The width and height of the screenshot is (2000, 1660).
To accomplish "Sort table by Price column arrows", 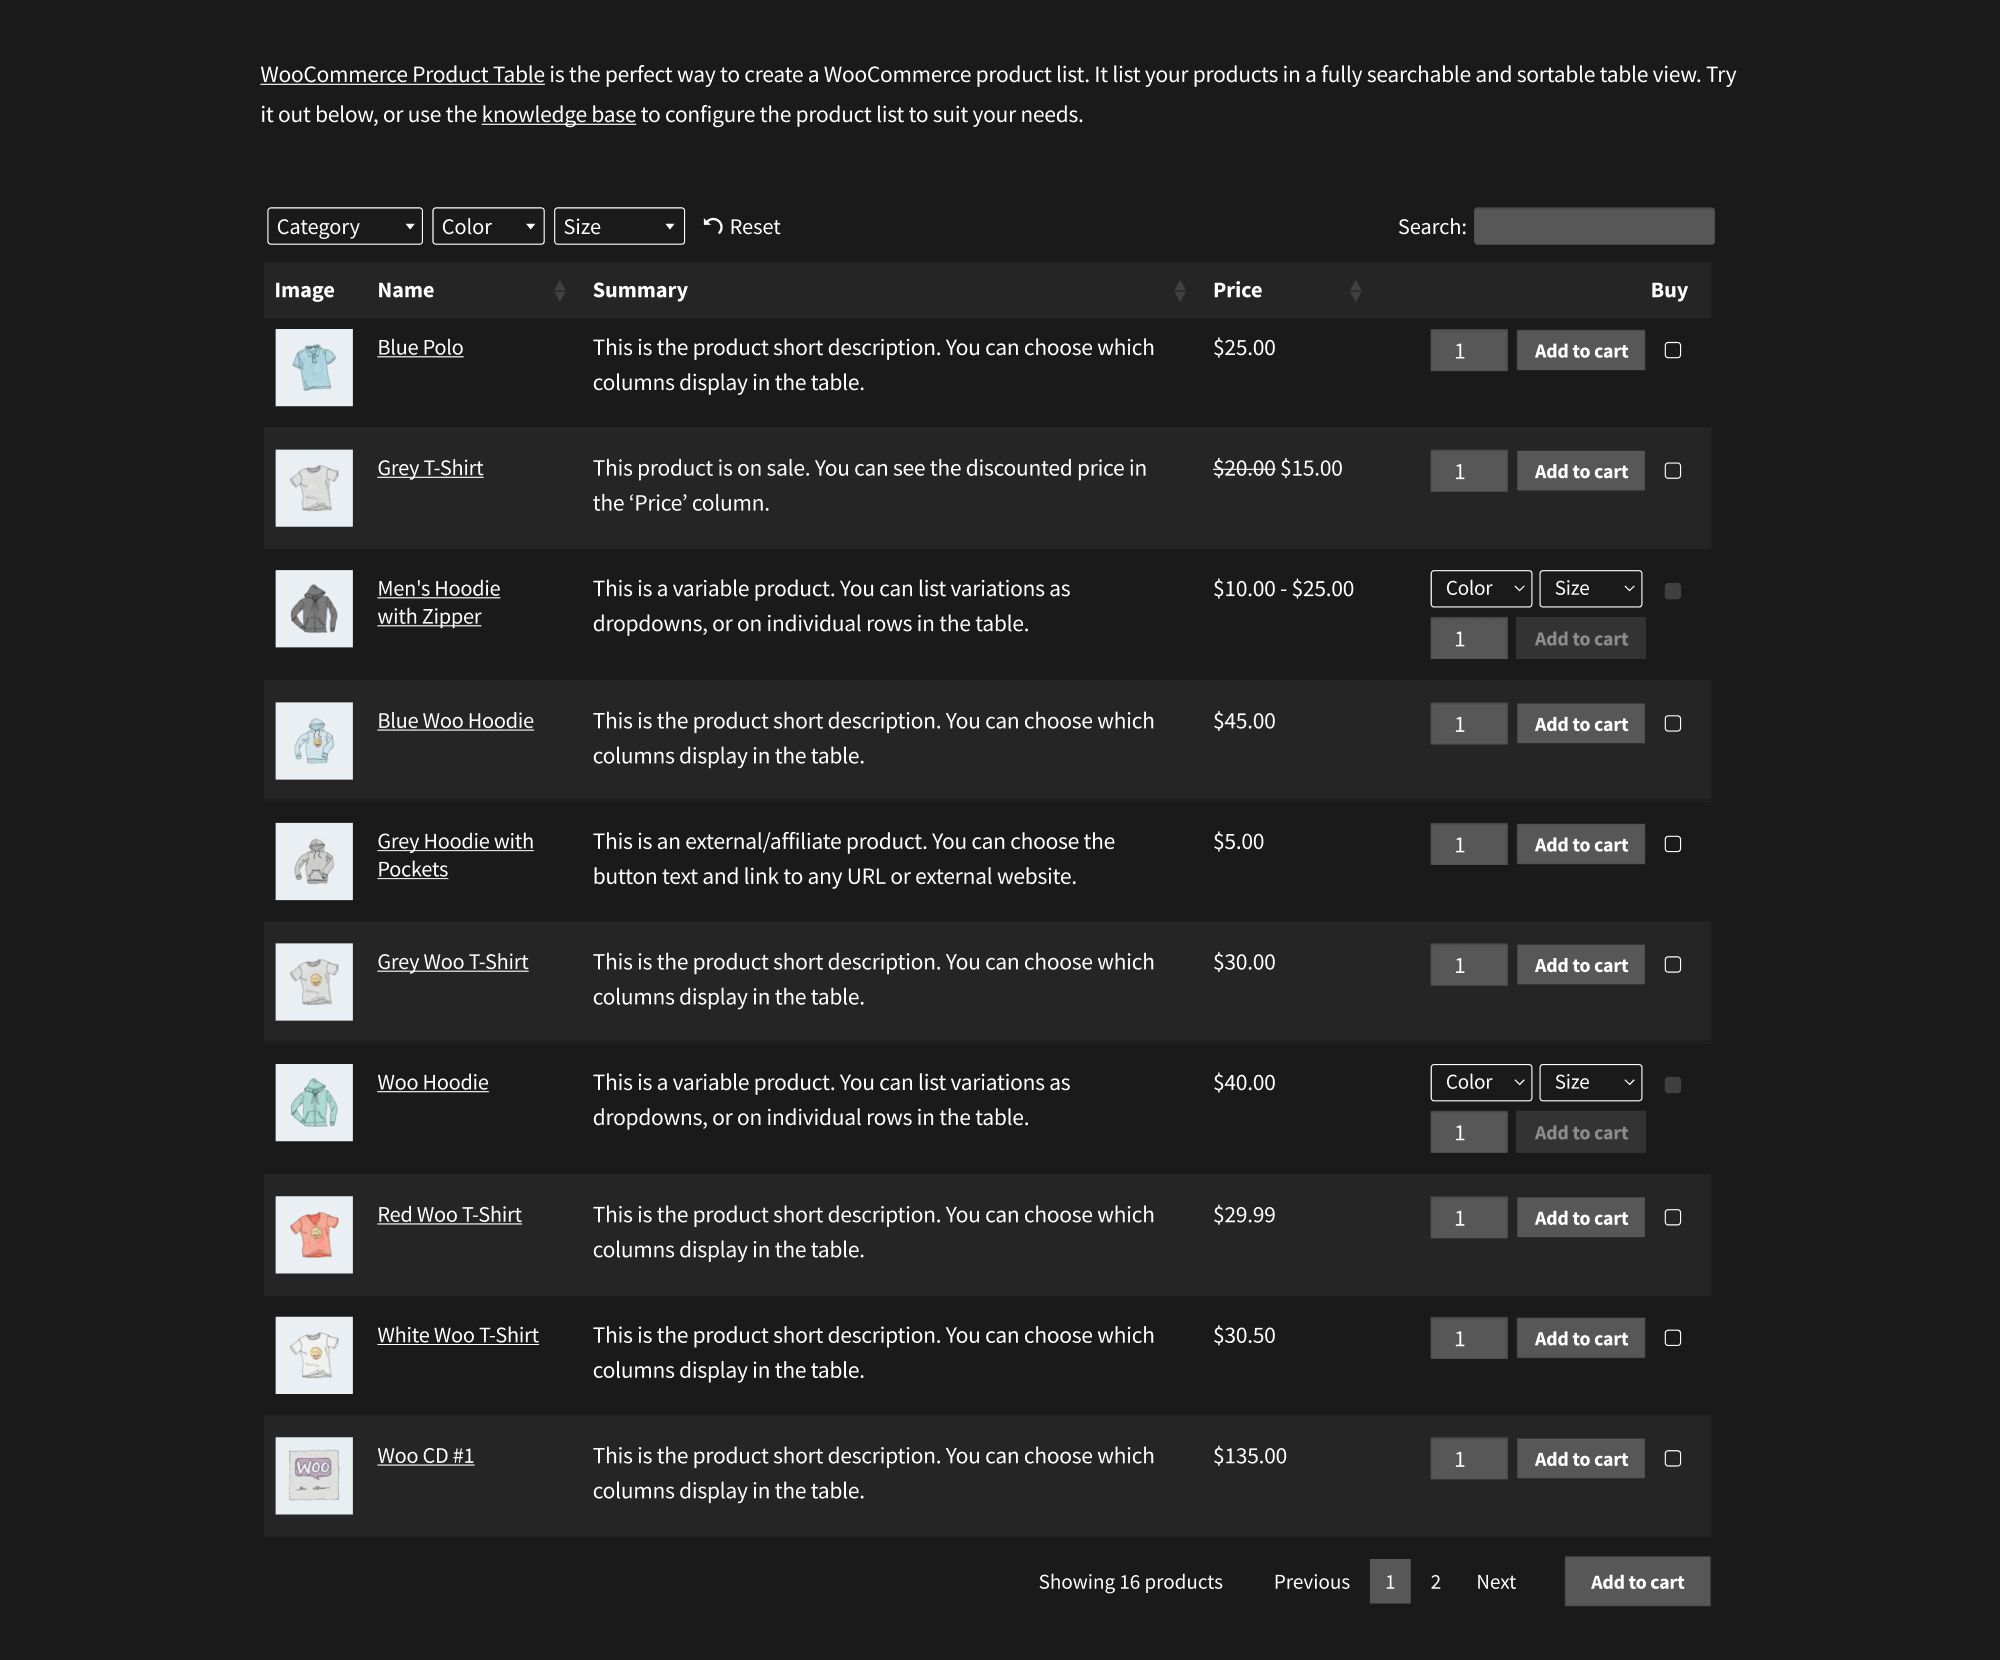I will (1355, 290).
